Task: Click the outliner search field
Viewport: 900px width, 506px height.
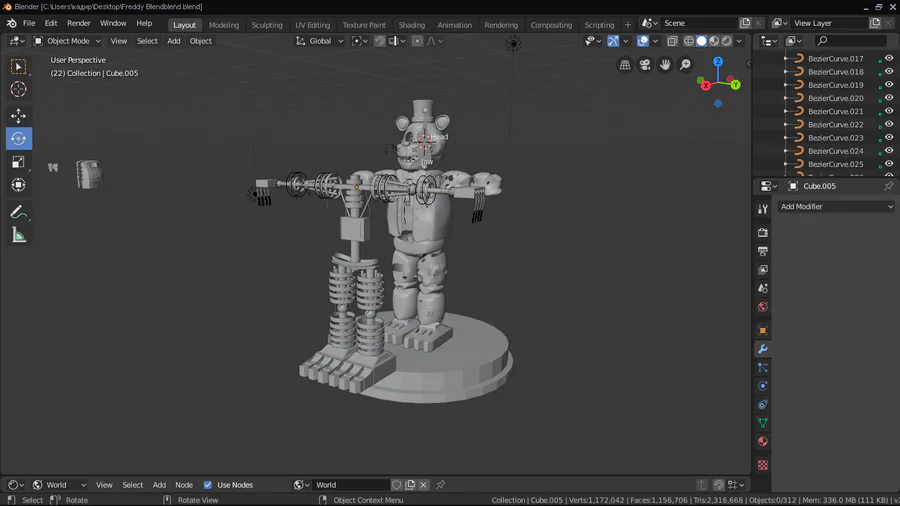Action: point(851,41)
